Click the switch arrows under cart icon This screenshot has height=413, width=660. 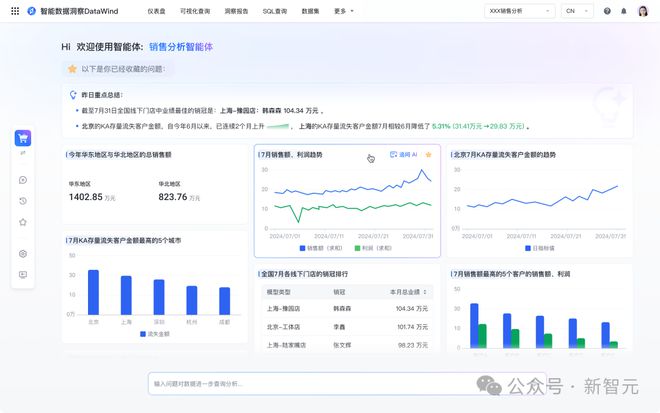(x=23, y=153)
